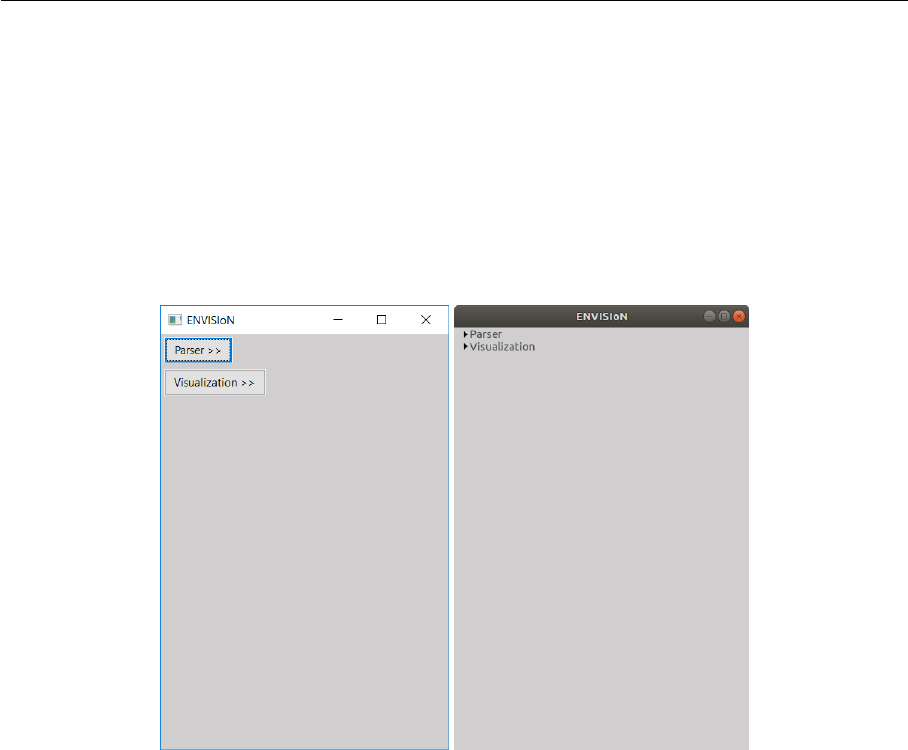Click the ENVISIoN title text in Windows title bar
Viewport: 908px width, 750px height.
[x=211, y=320]
